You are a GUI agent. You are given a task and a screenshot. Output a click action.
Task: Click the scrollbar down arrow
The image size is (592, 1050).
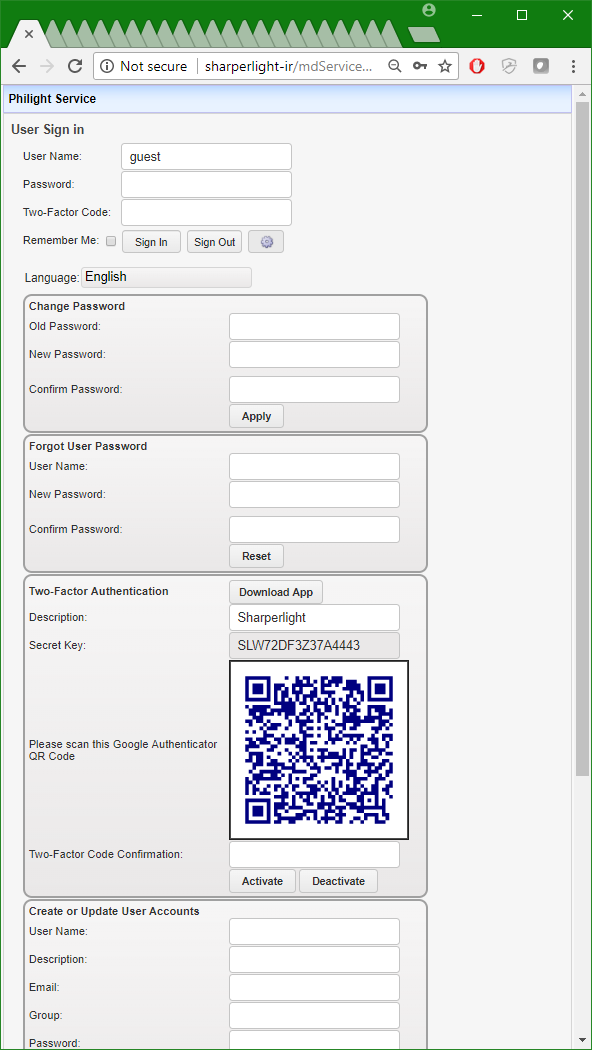click(x=583, y=1042)
